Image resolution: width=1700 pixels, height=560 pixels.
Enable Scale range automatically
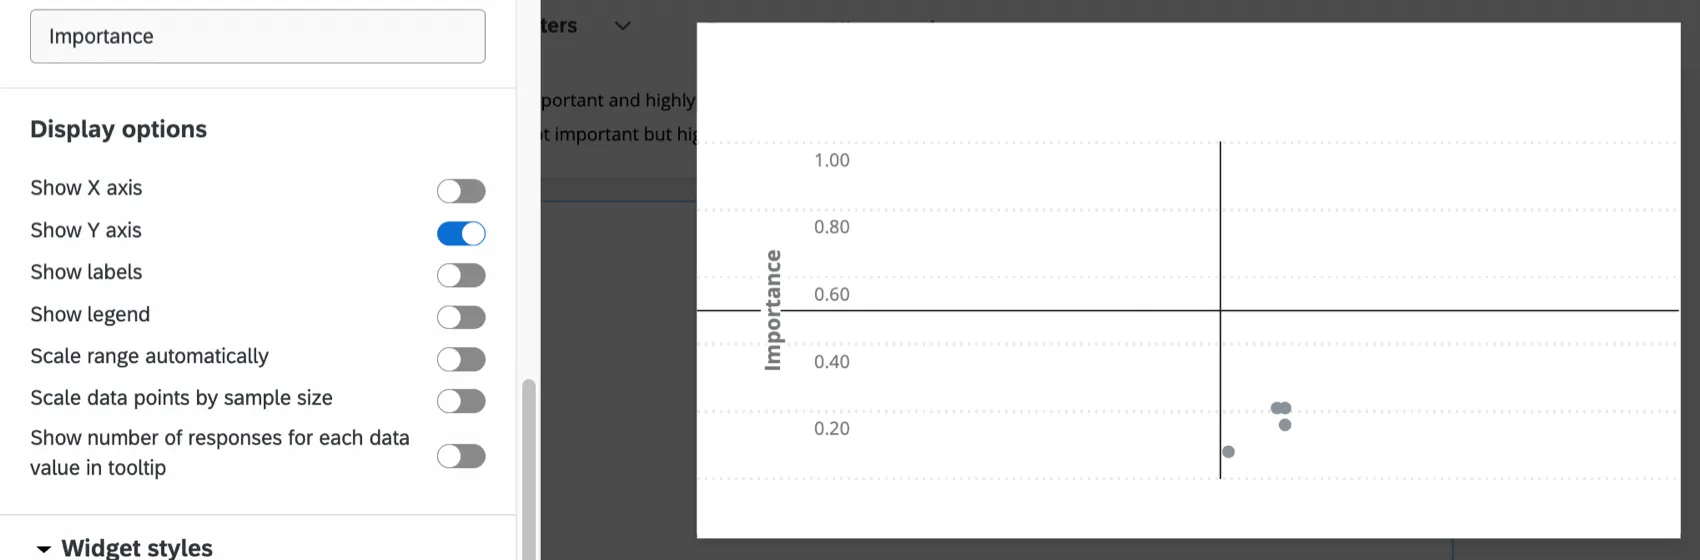click(461, 359)
